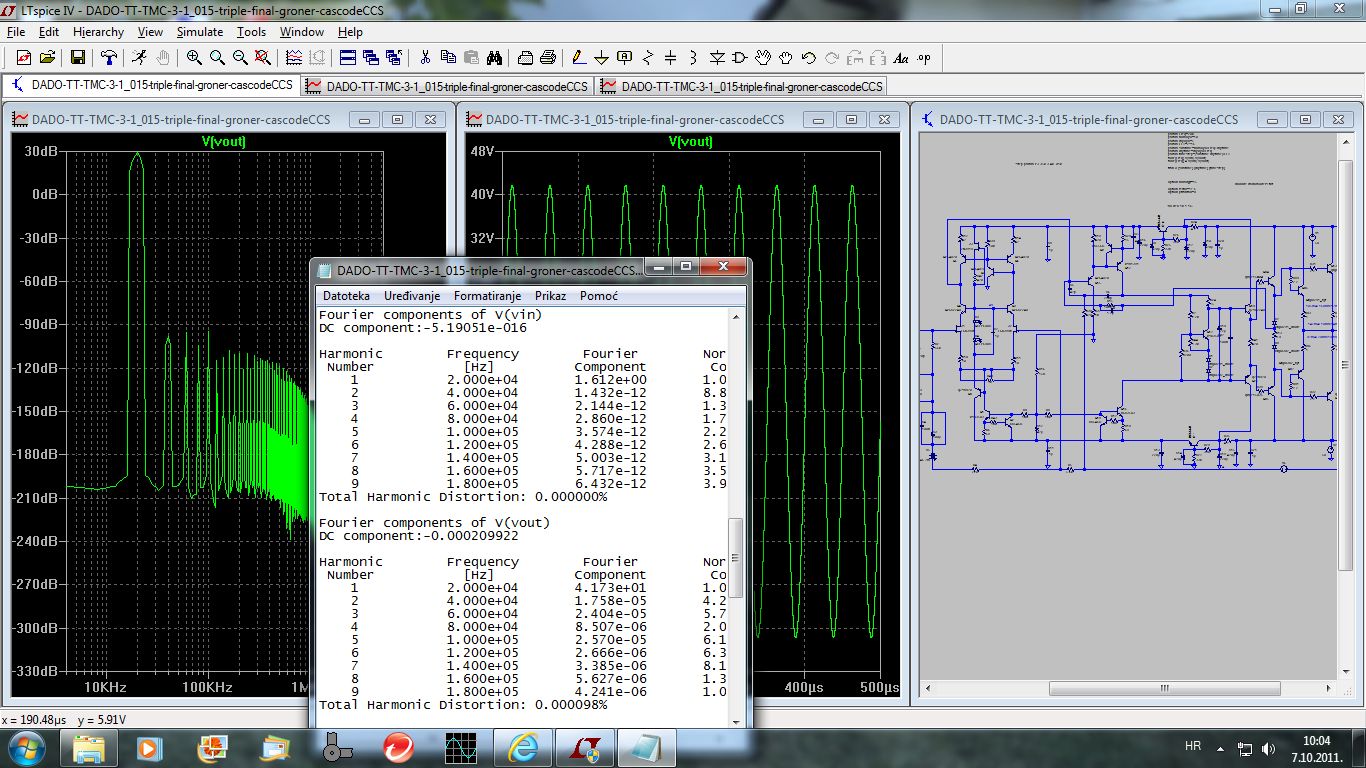Image resolution: width=1366 pixels, height=768 pixels.
Task: Select the Drag hand tool
Action: click(786, 57)
